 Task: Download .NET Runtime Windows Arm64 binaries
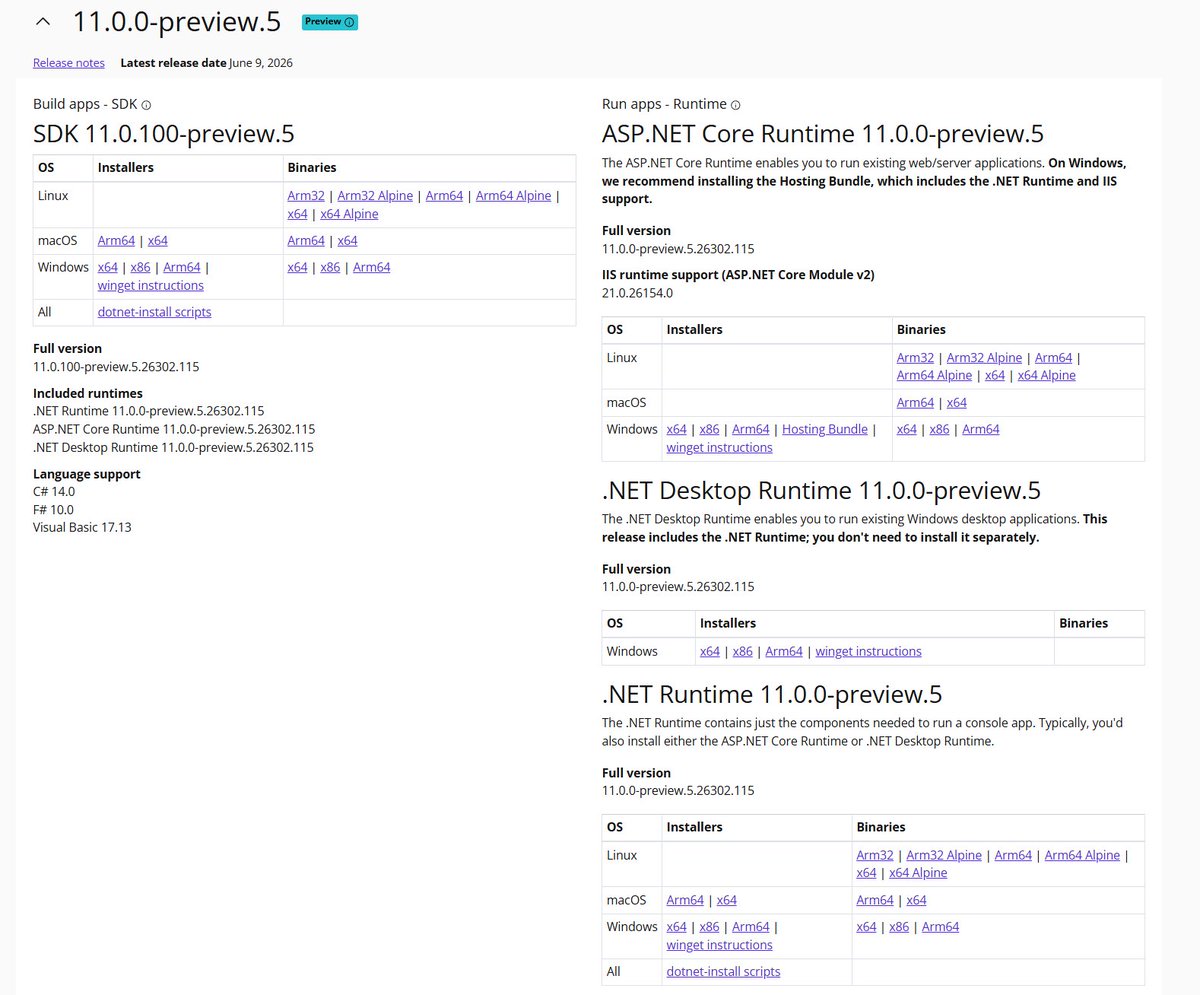pos(940,927)
